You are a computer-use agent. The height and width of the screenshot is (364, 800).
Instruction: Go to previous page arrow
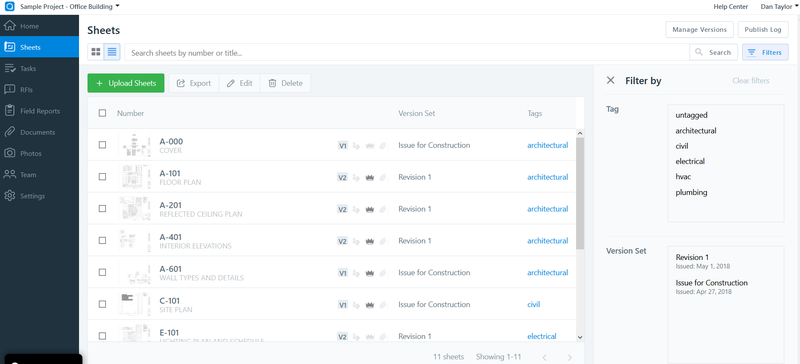click(x=544, y=357)
